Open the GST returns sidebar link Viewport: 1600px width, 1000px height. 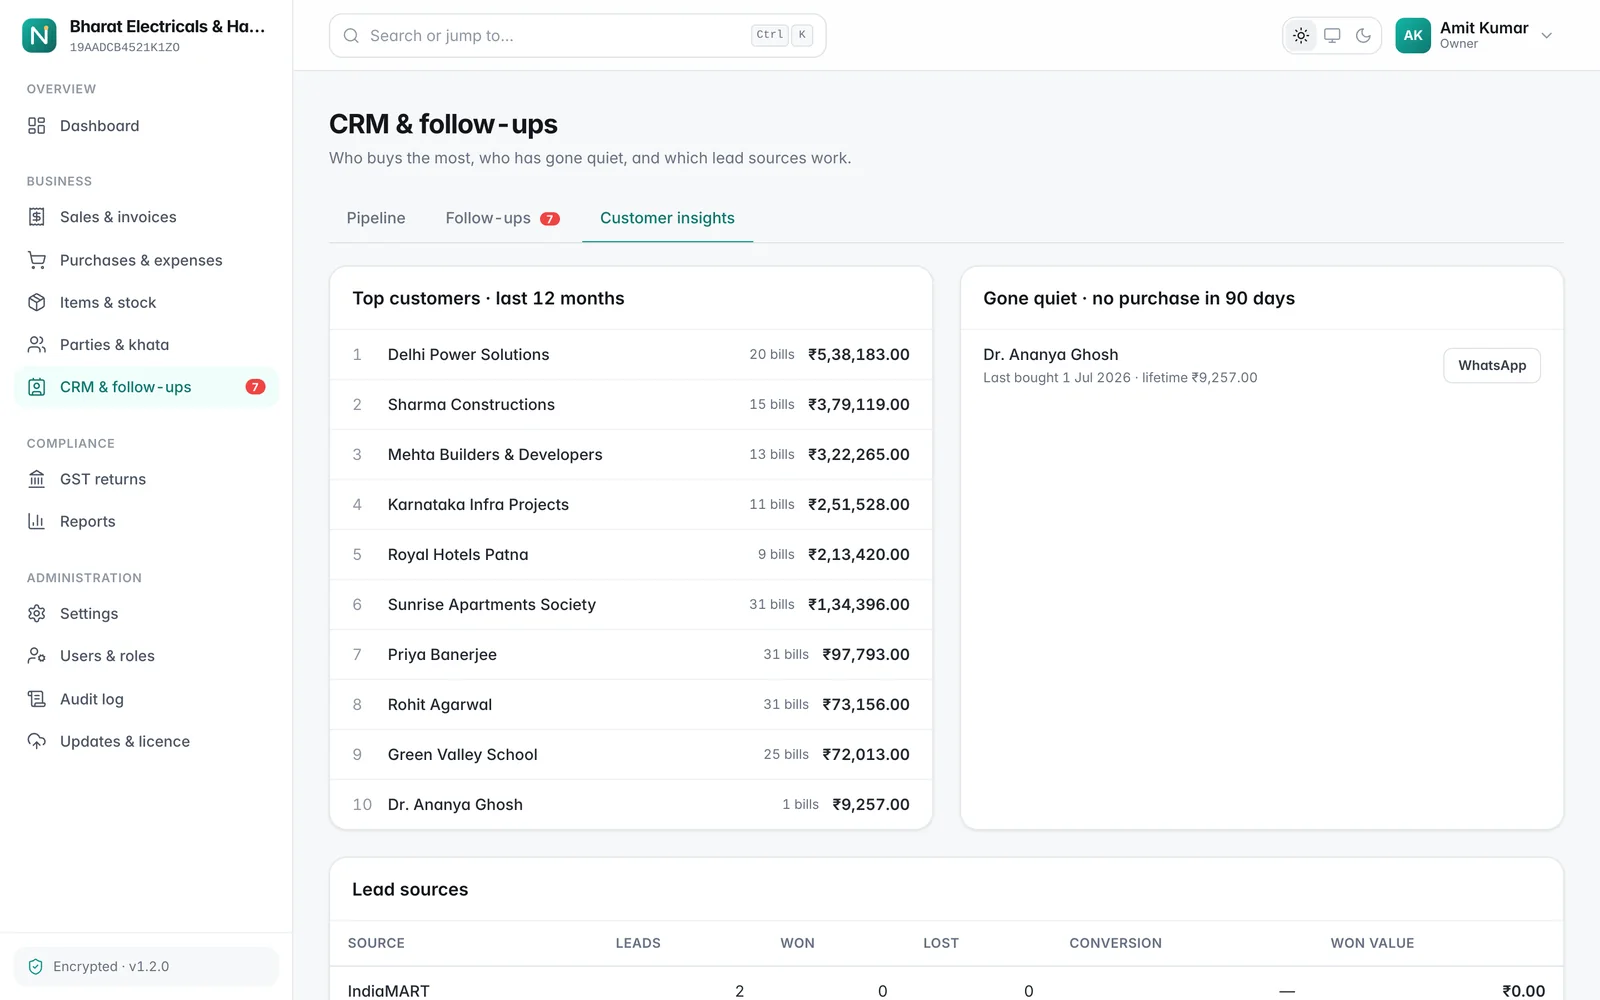(146, 479)
